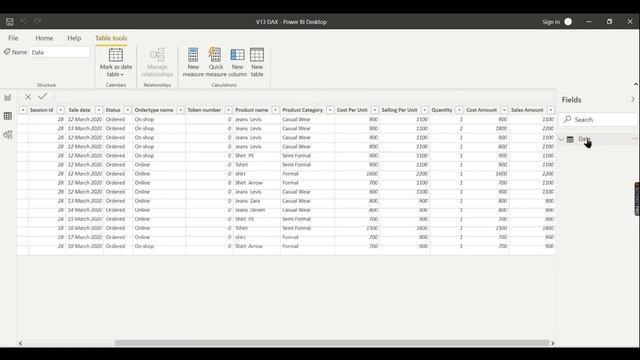Click the Data table icon in Fields

[570, 140]
